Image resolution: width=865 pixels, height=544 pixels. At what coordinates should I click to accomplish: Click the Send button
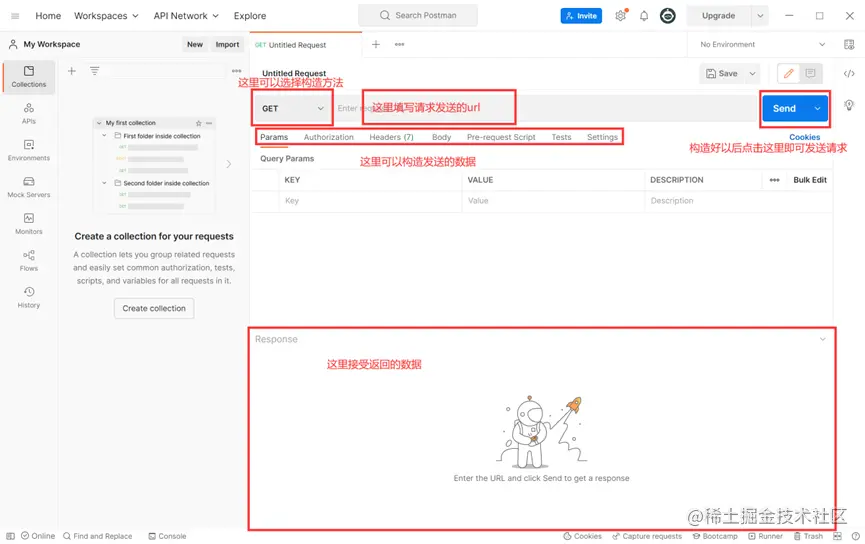(x=784, y=108)
